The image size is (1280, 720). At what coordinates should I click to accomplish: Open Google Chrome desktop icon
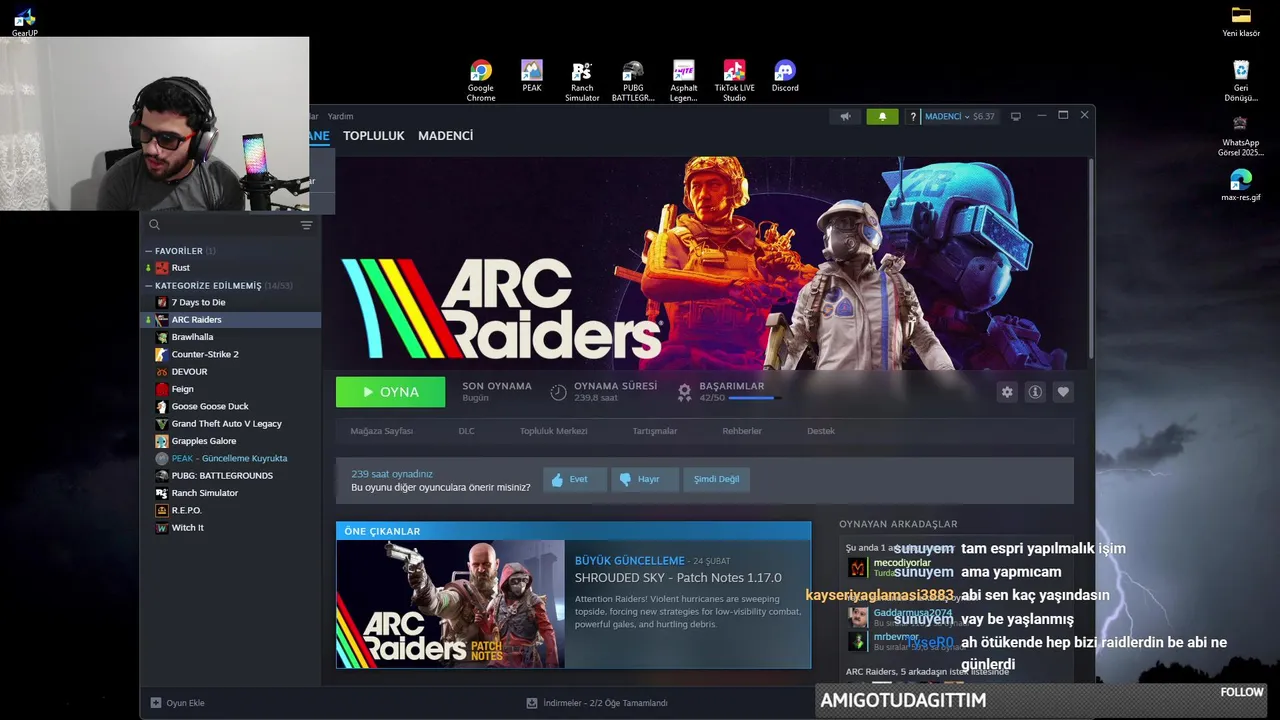(481, 81)
